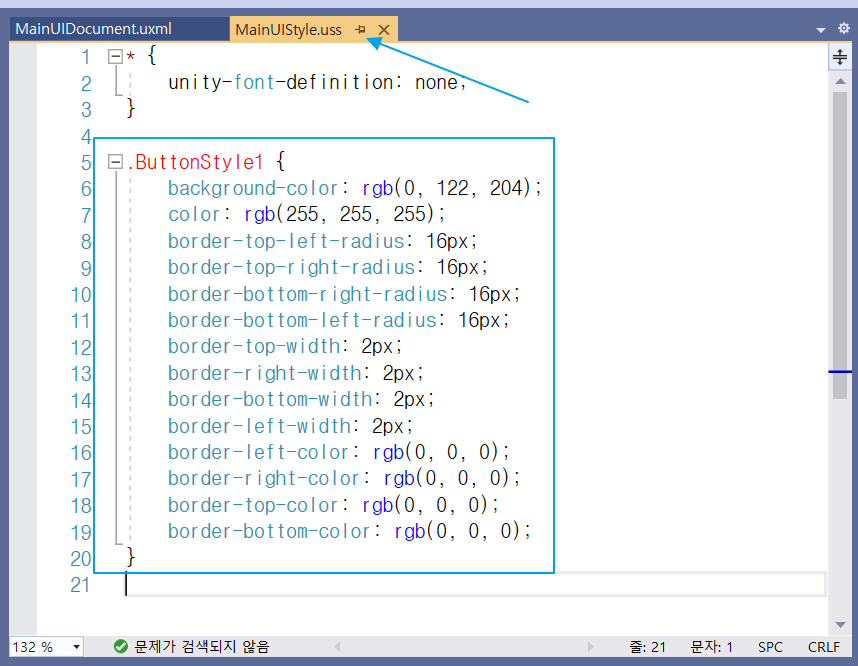Click 'border-top-width' on line 12
The width and height of the screenshot is (858, 666).
[254, 346]
